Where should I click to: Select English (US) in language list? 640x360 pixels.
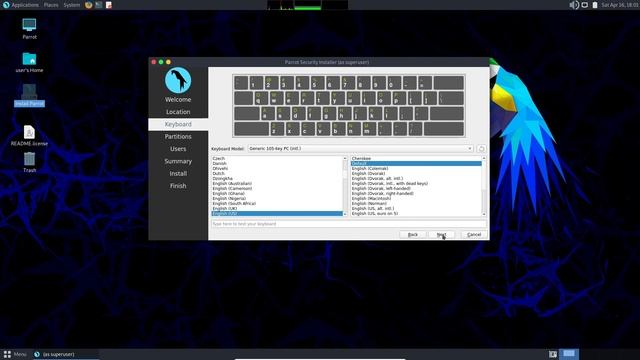click(277, 213)
